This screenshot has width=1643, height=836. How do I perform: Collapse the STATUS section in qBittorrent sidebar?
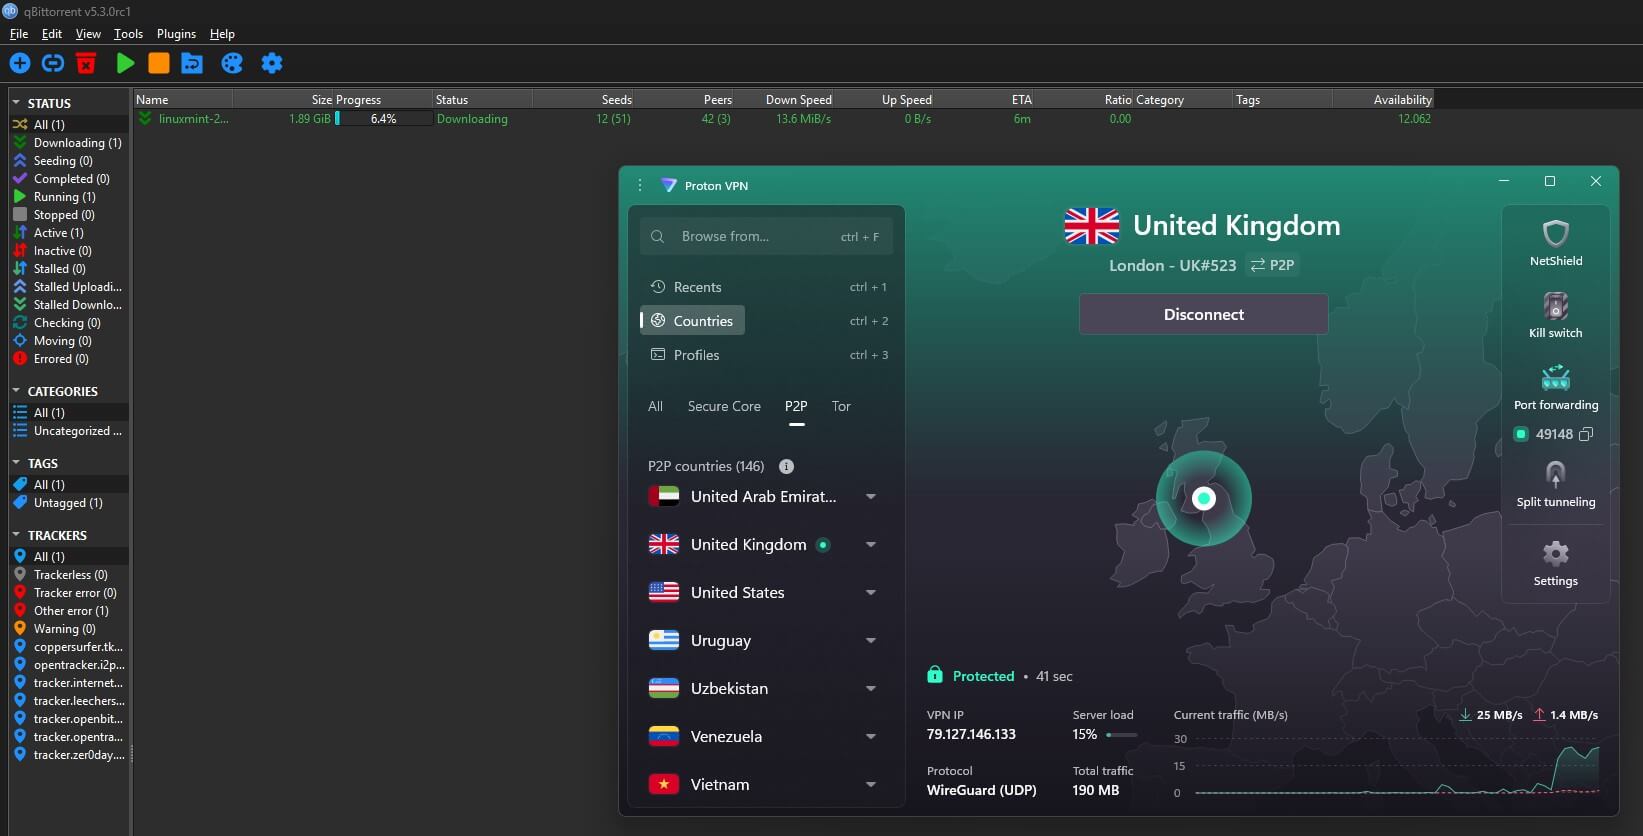16,103
